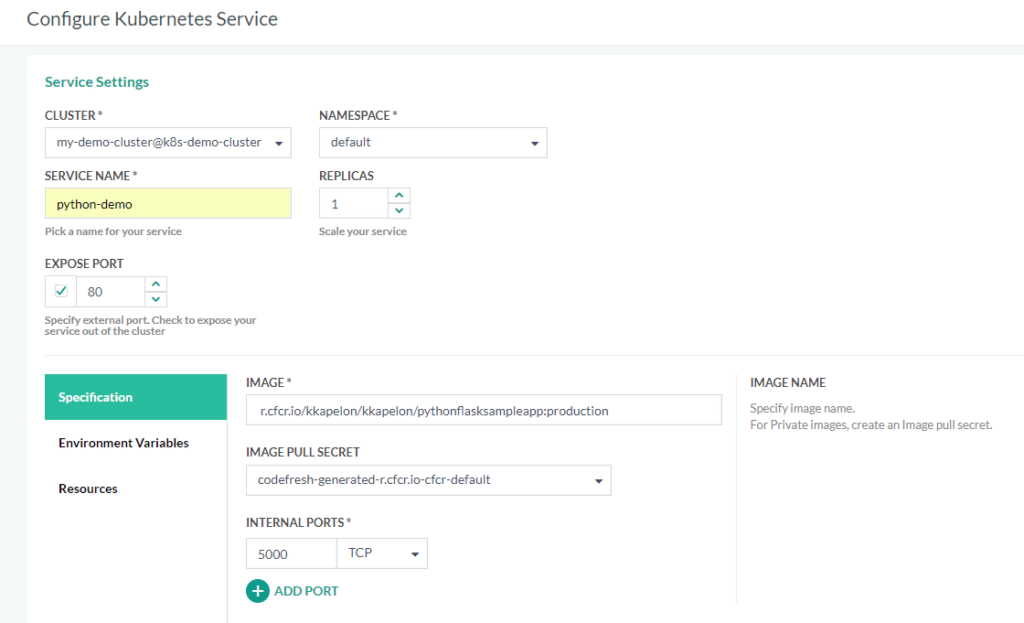Click the Service Name field containing python-demo
Viewport: 1024px width, 623px height.
pyautogui.click(x=167, y=202)
